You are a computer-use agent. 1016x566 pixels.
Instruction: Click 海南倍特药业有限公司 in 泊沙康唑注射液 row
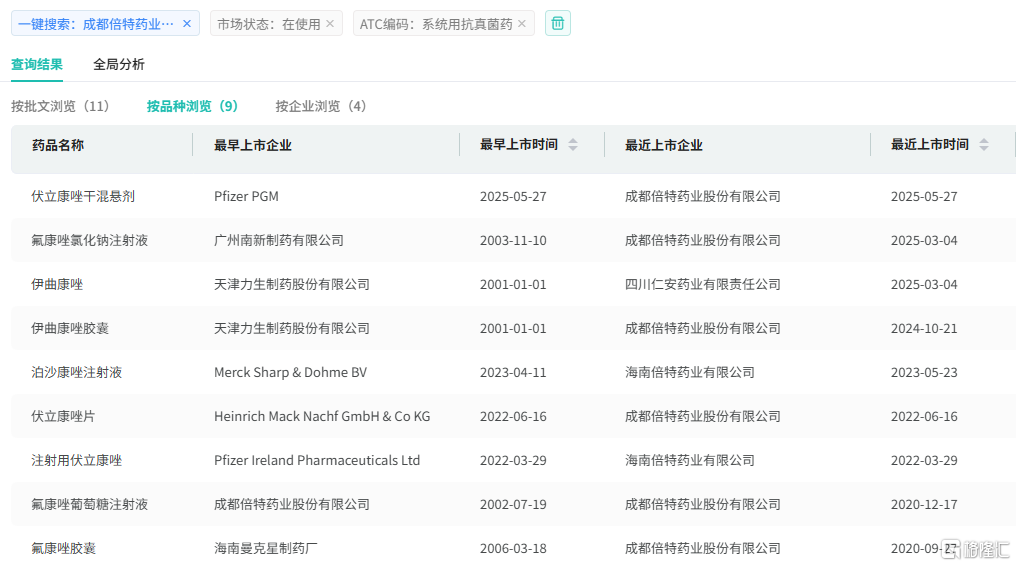pos(689,372)
